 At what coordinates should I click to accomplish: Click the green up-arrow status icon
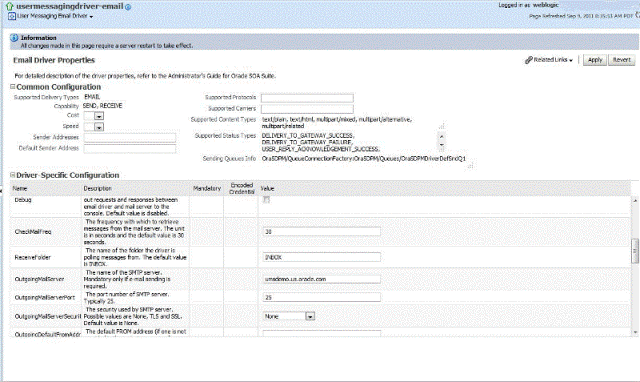coord(9,6)
